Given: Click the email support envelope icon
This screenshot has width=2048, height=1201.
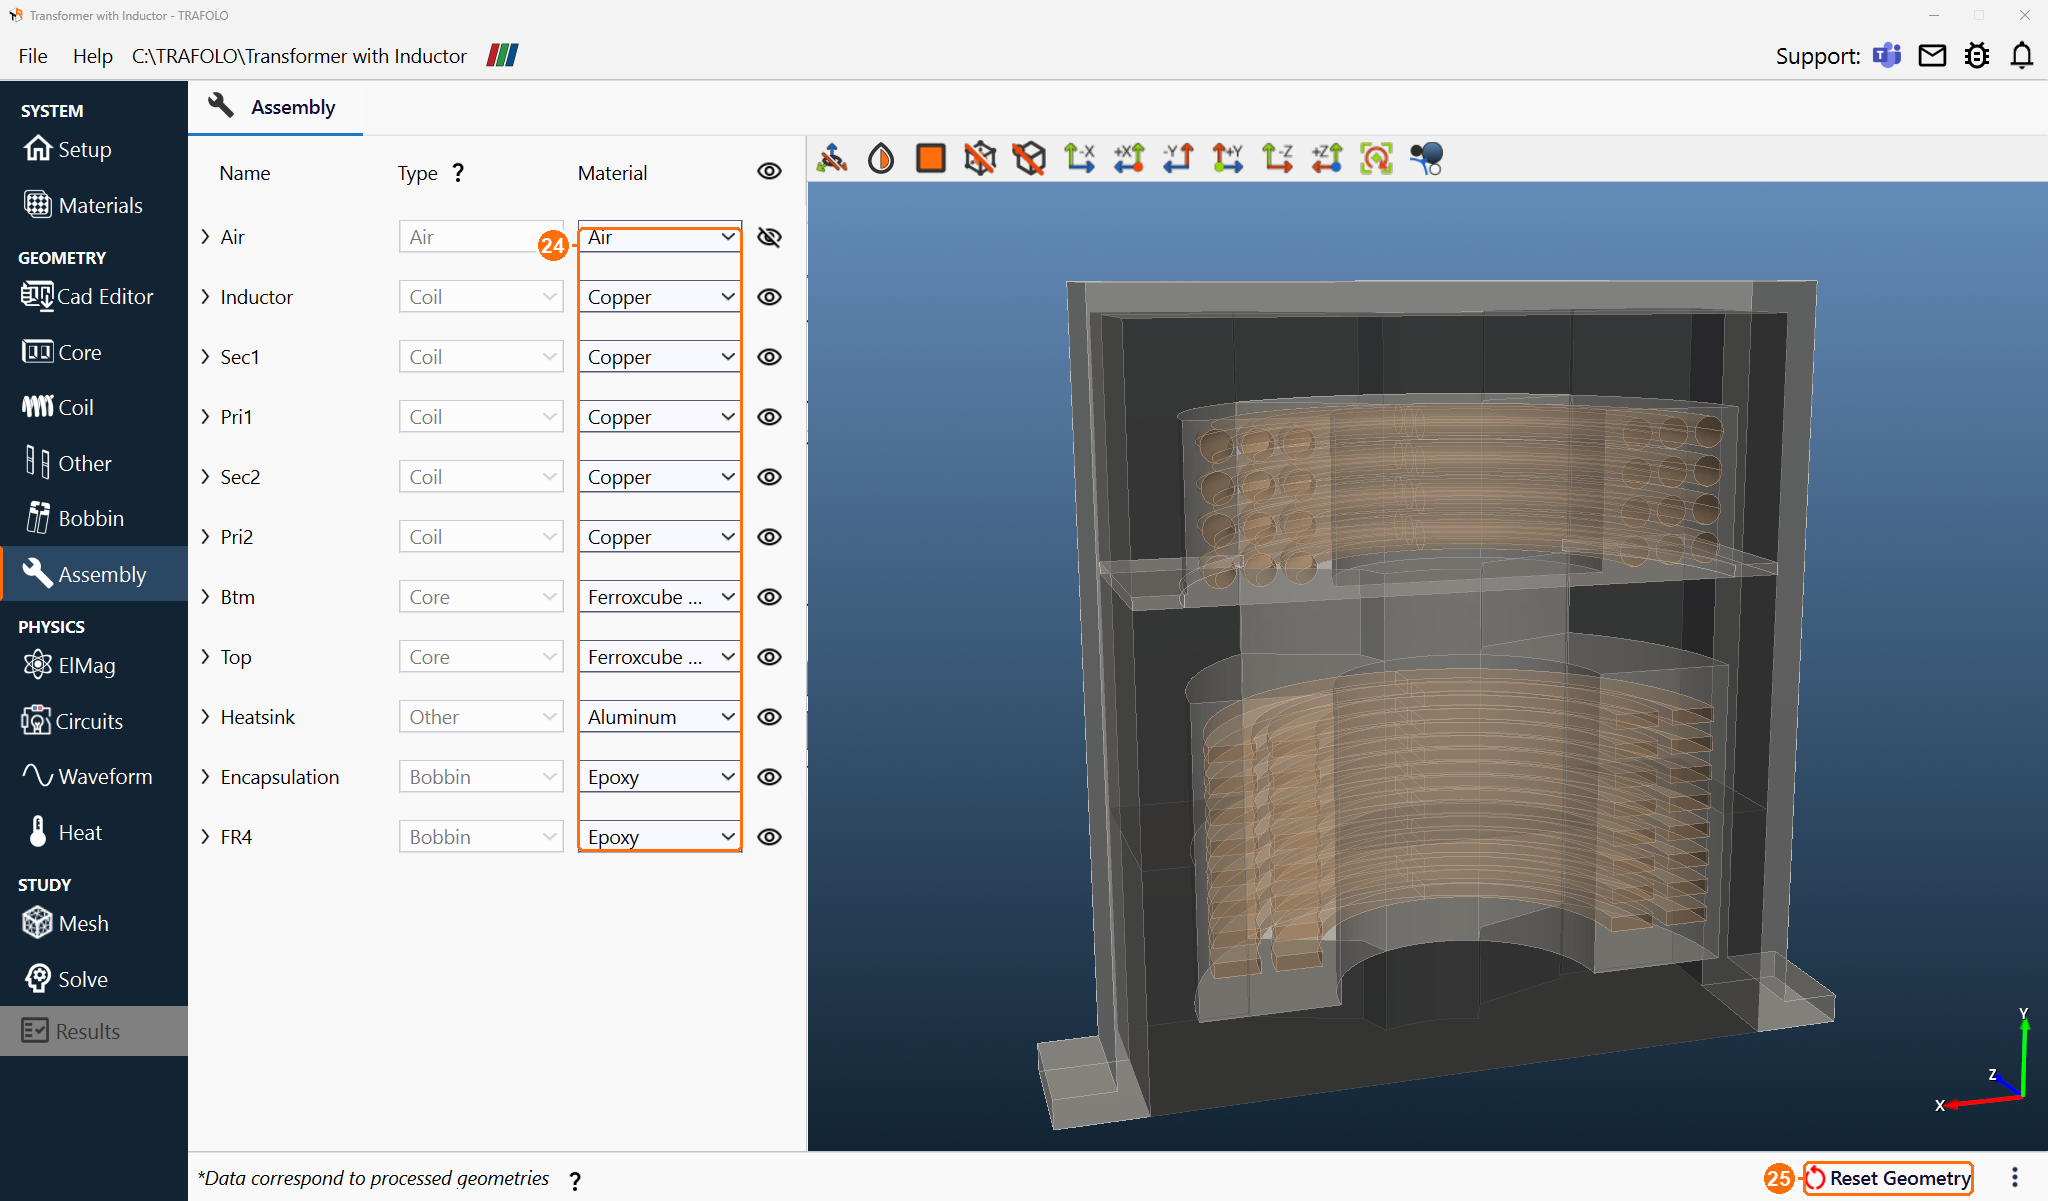Looking at the screenshot, I should [1932, 55].
